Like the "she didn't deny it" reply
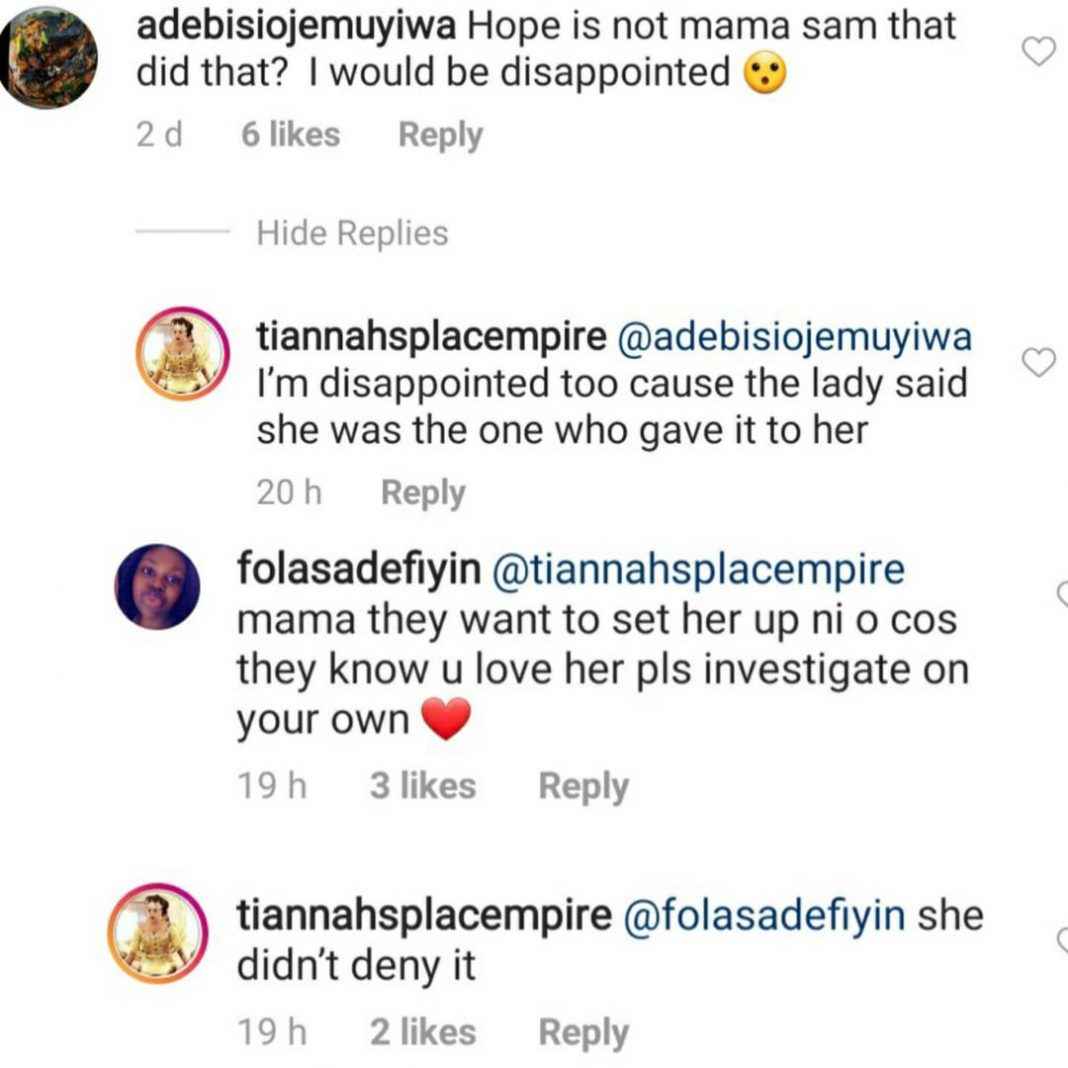The width and height of the screenshot is (1068, 1068). tap(1062, 940)
